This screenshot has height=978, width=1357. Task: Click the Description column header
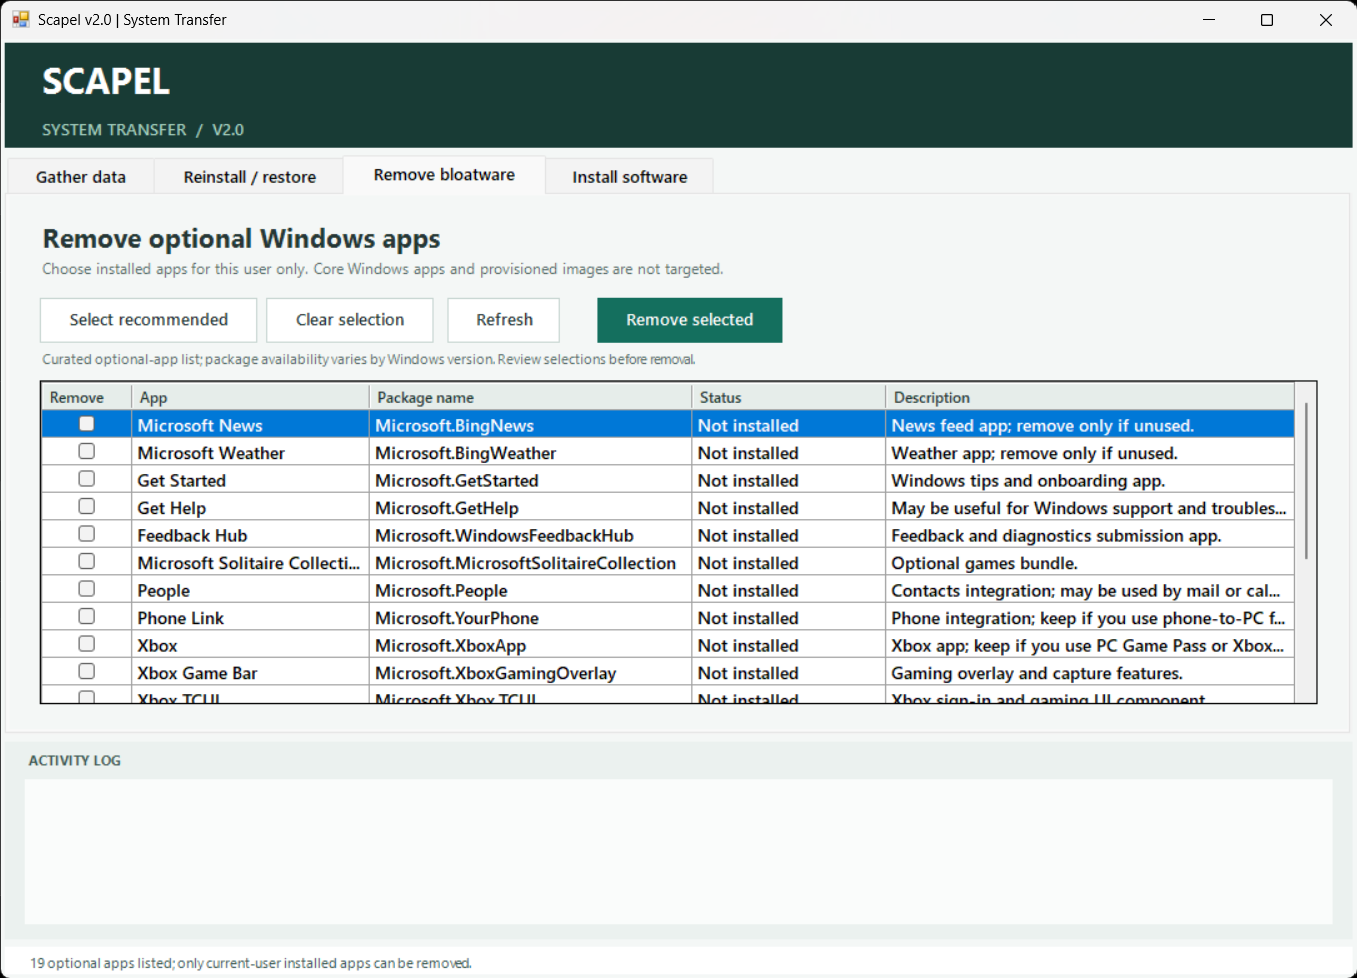click(x=1090, y=397)
